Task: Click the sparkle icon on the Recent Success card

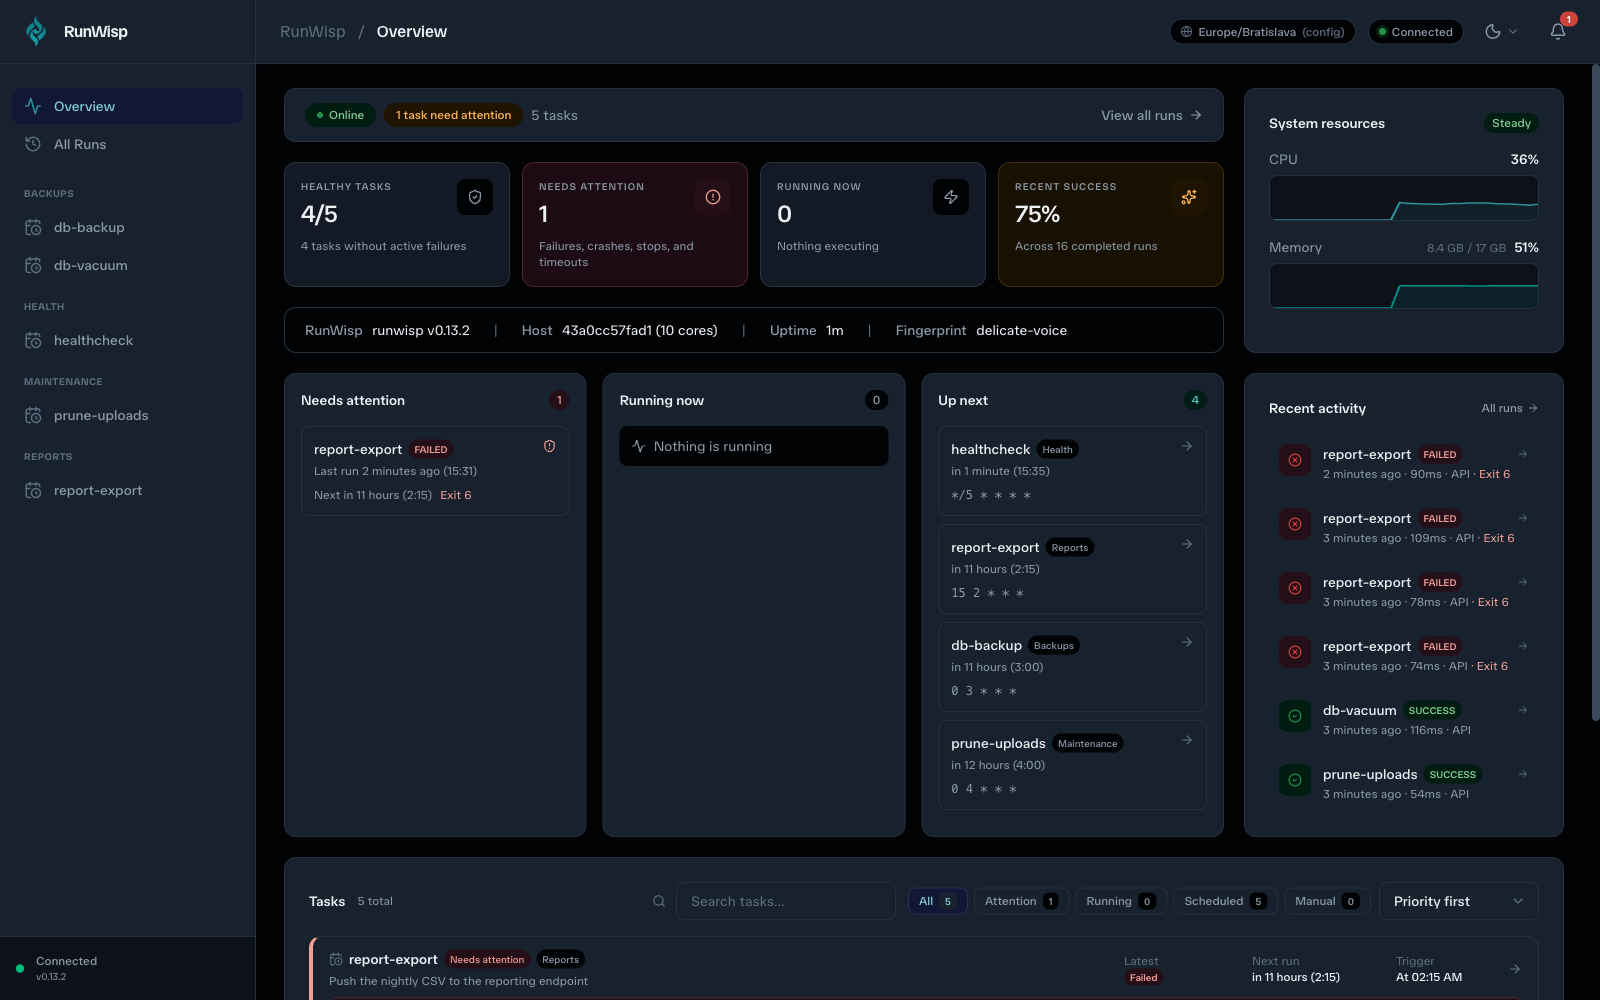Action: click(x=1189, y=197)
